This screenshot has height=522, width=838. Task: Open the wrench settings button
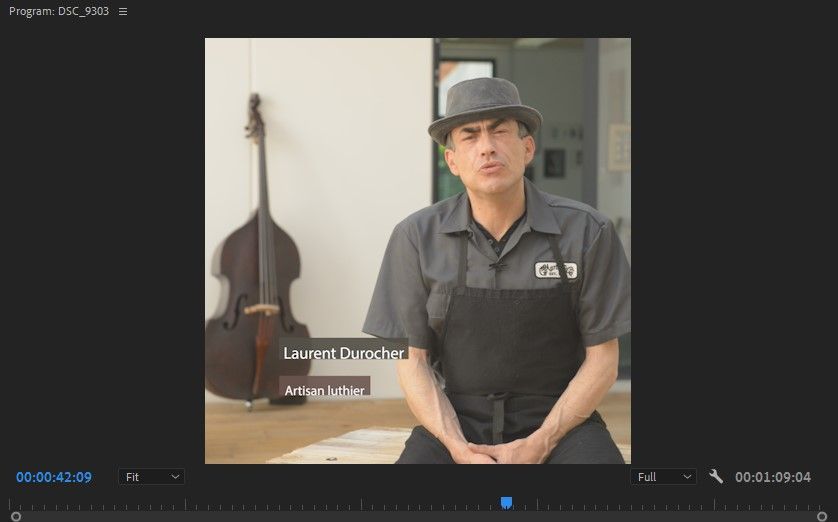(716, 476)
